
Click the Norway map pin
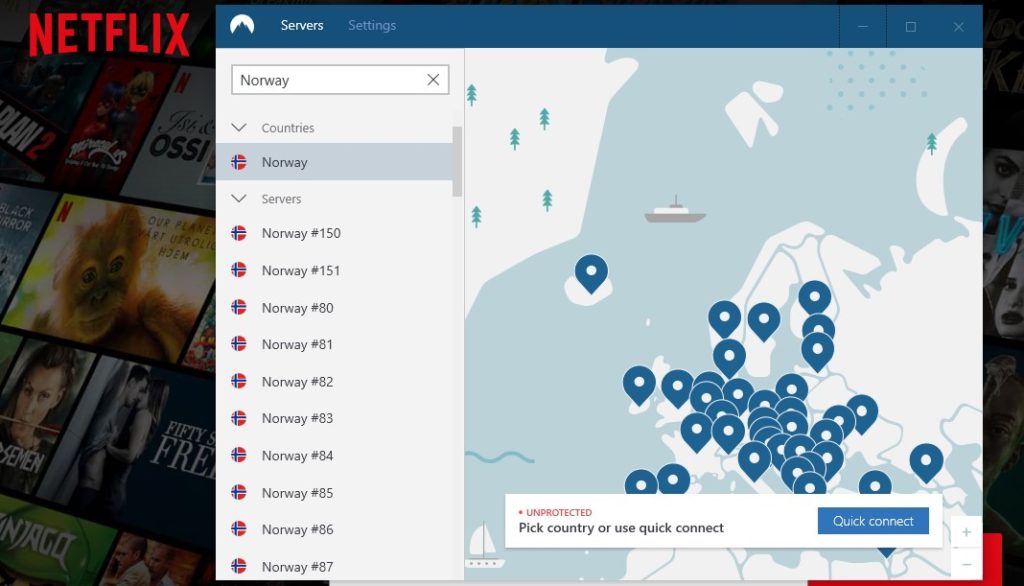[724, 318]
